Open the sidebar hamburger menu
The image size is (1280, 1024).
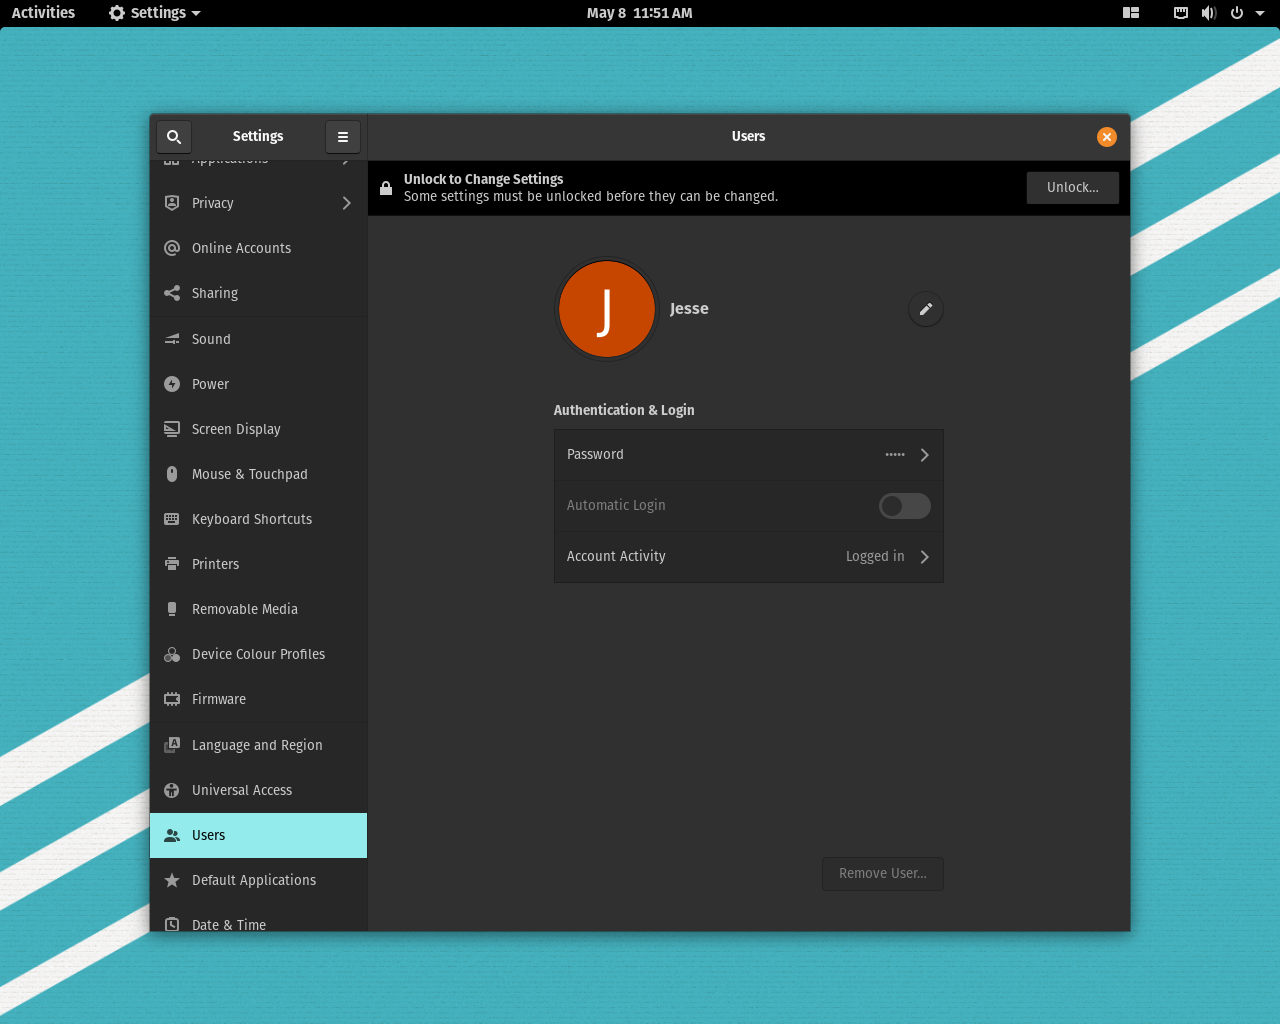(x=343, y=137)
